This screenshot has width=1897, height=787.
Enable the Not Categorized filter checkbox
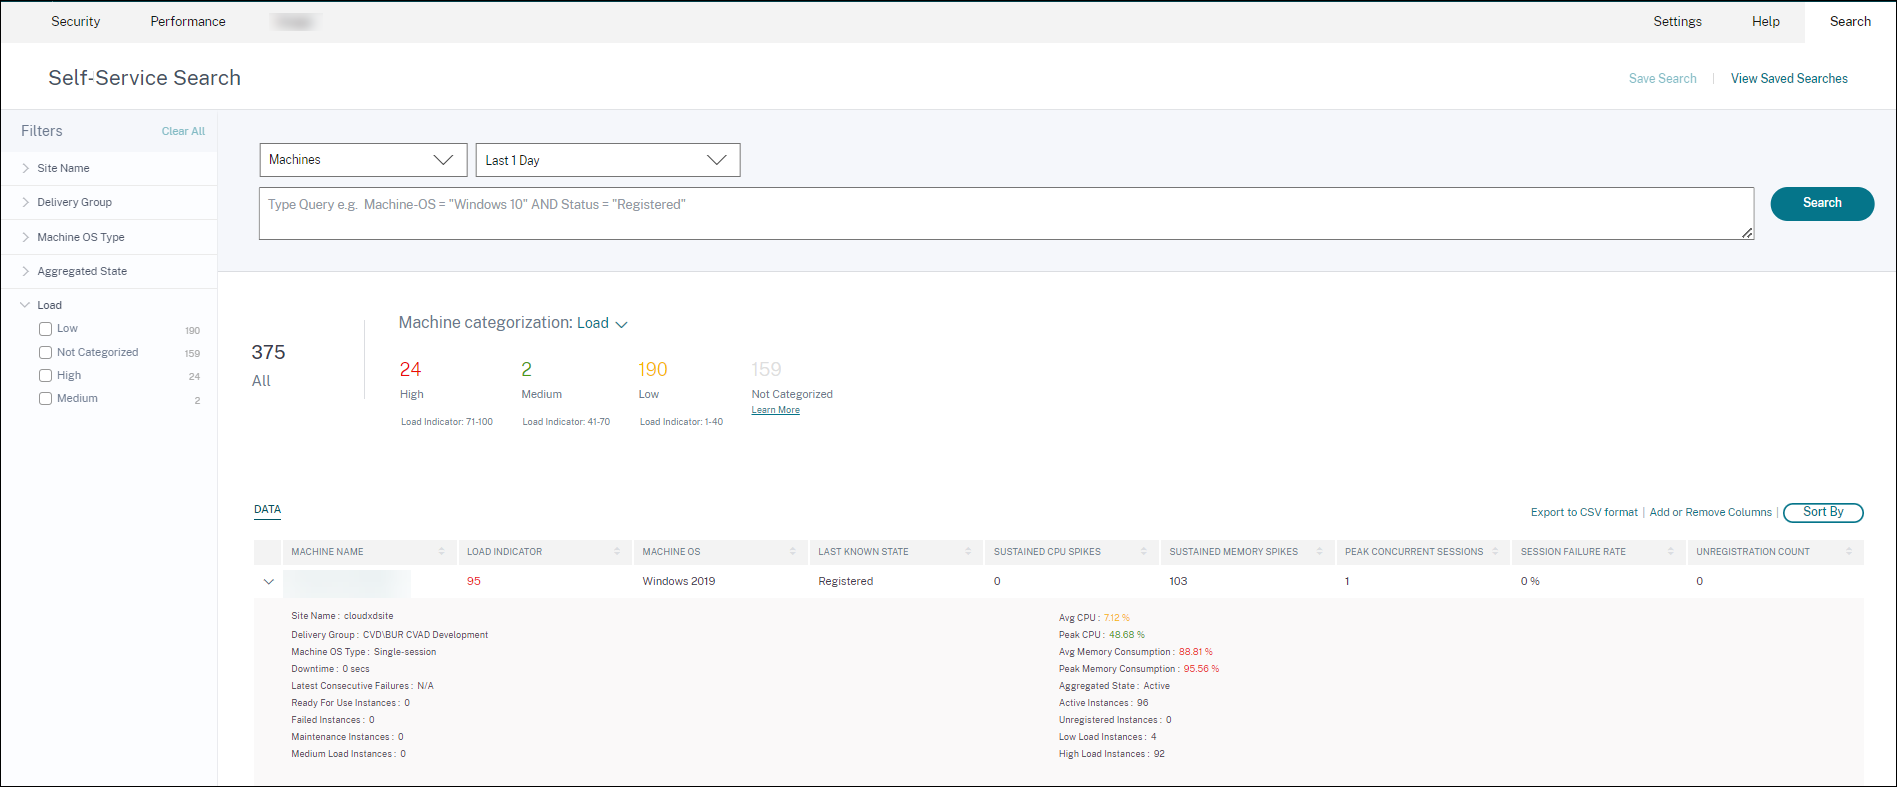[x=46, y=352]
